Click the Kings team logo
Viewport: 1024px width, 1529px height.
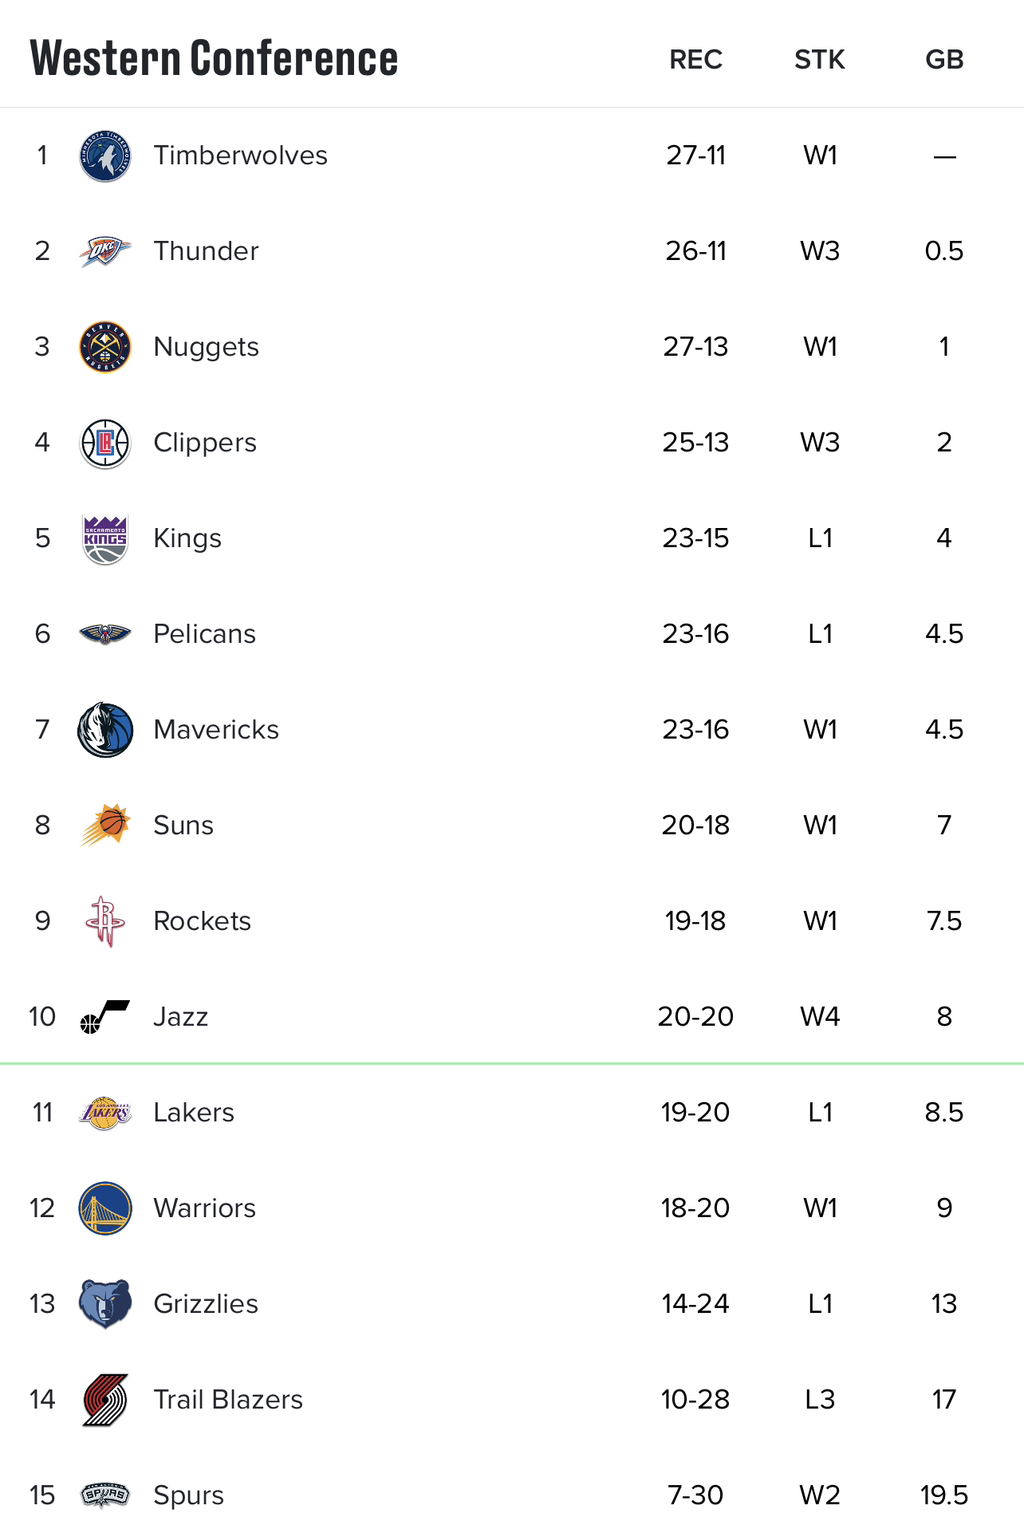105,539
